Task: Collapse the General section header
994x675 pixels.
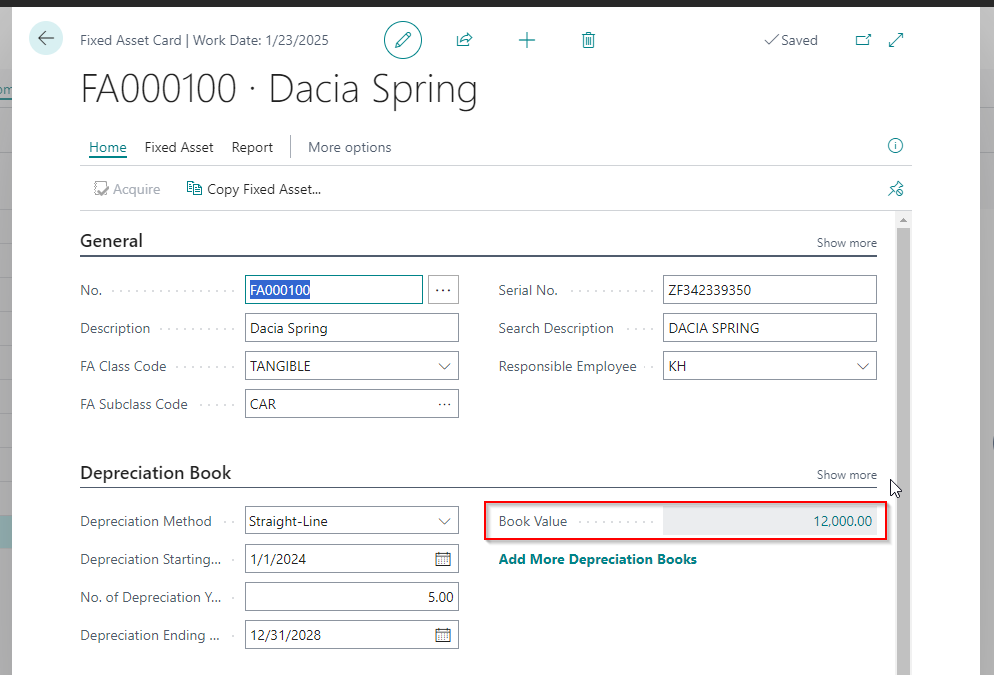Action: coord(111,241)
